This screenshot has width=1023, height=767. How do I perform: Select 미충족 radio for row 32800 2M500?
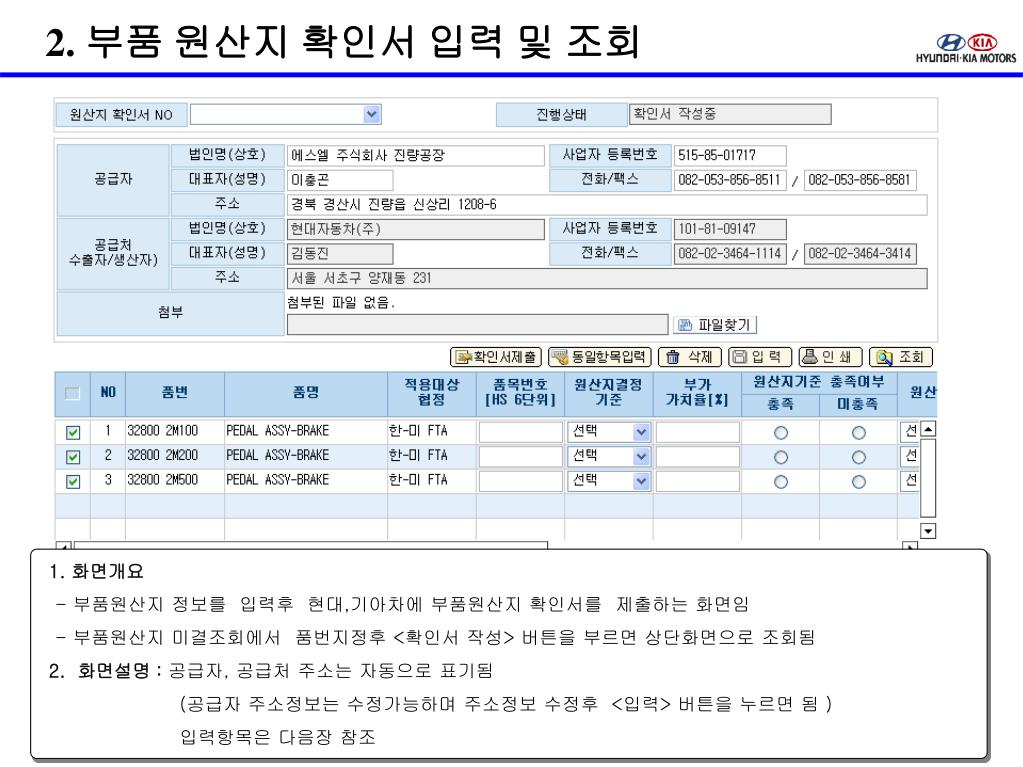click(x=859, y=482)
